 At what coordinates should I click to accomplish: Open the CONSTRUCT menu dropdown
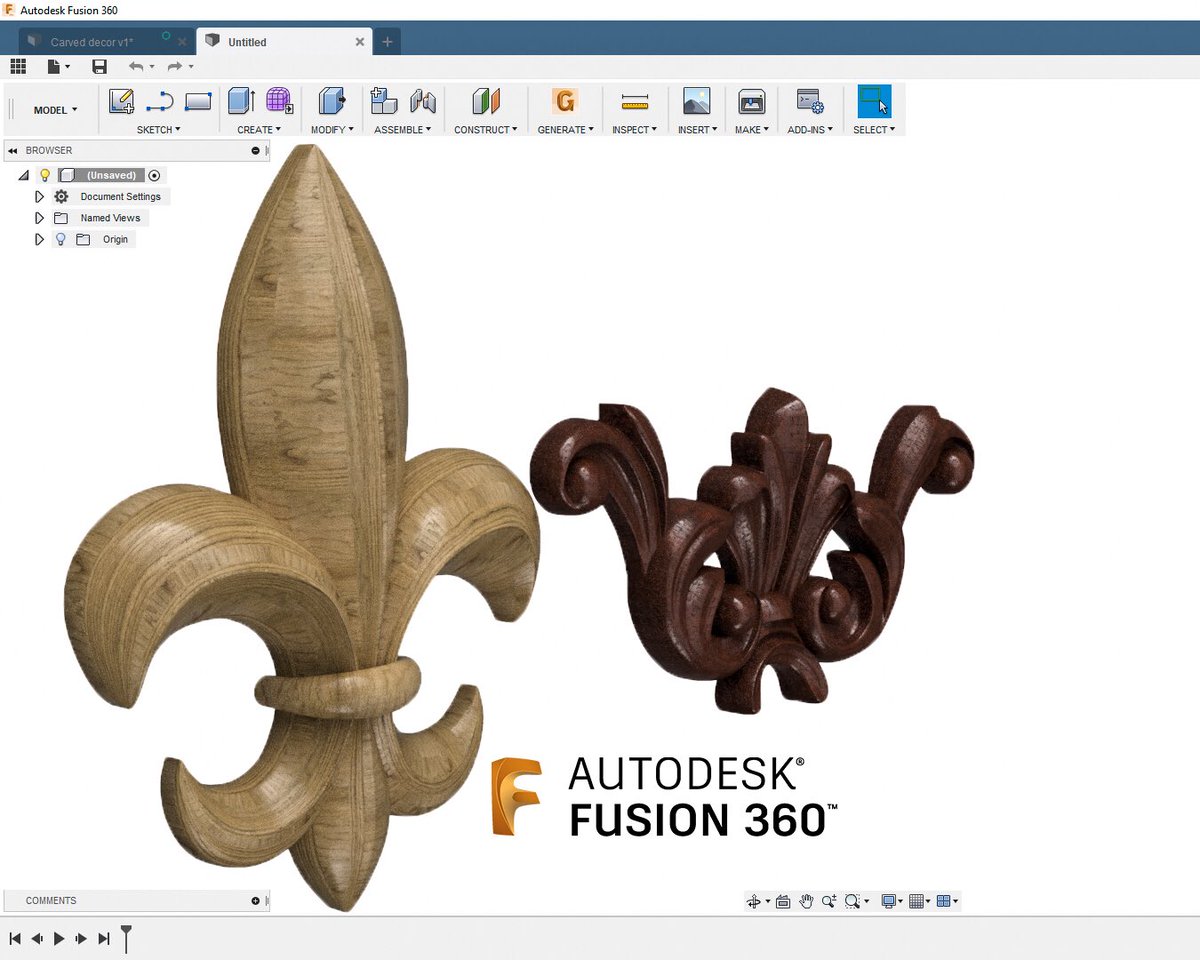pos(486,130)
